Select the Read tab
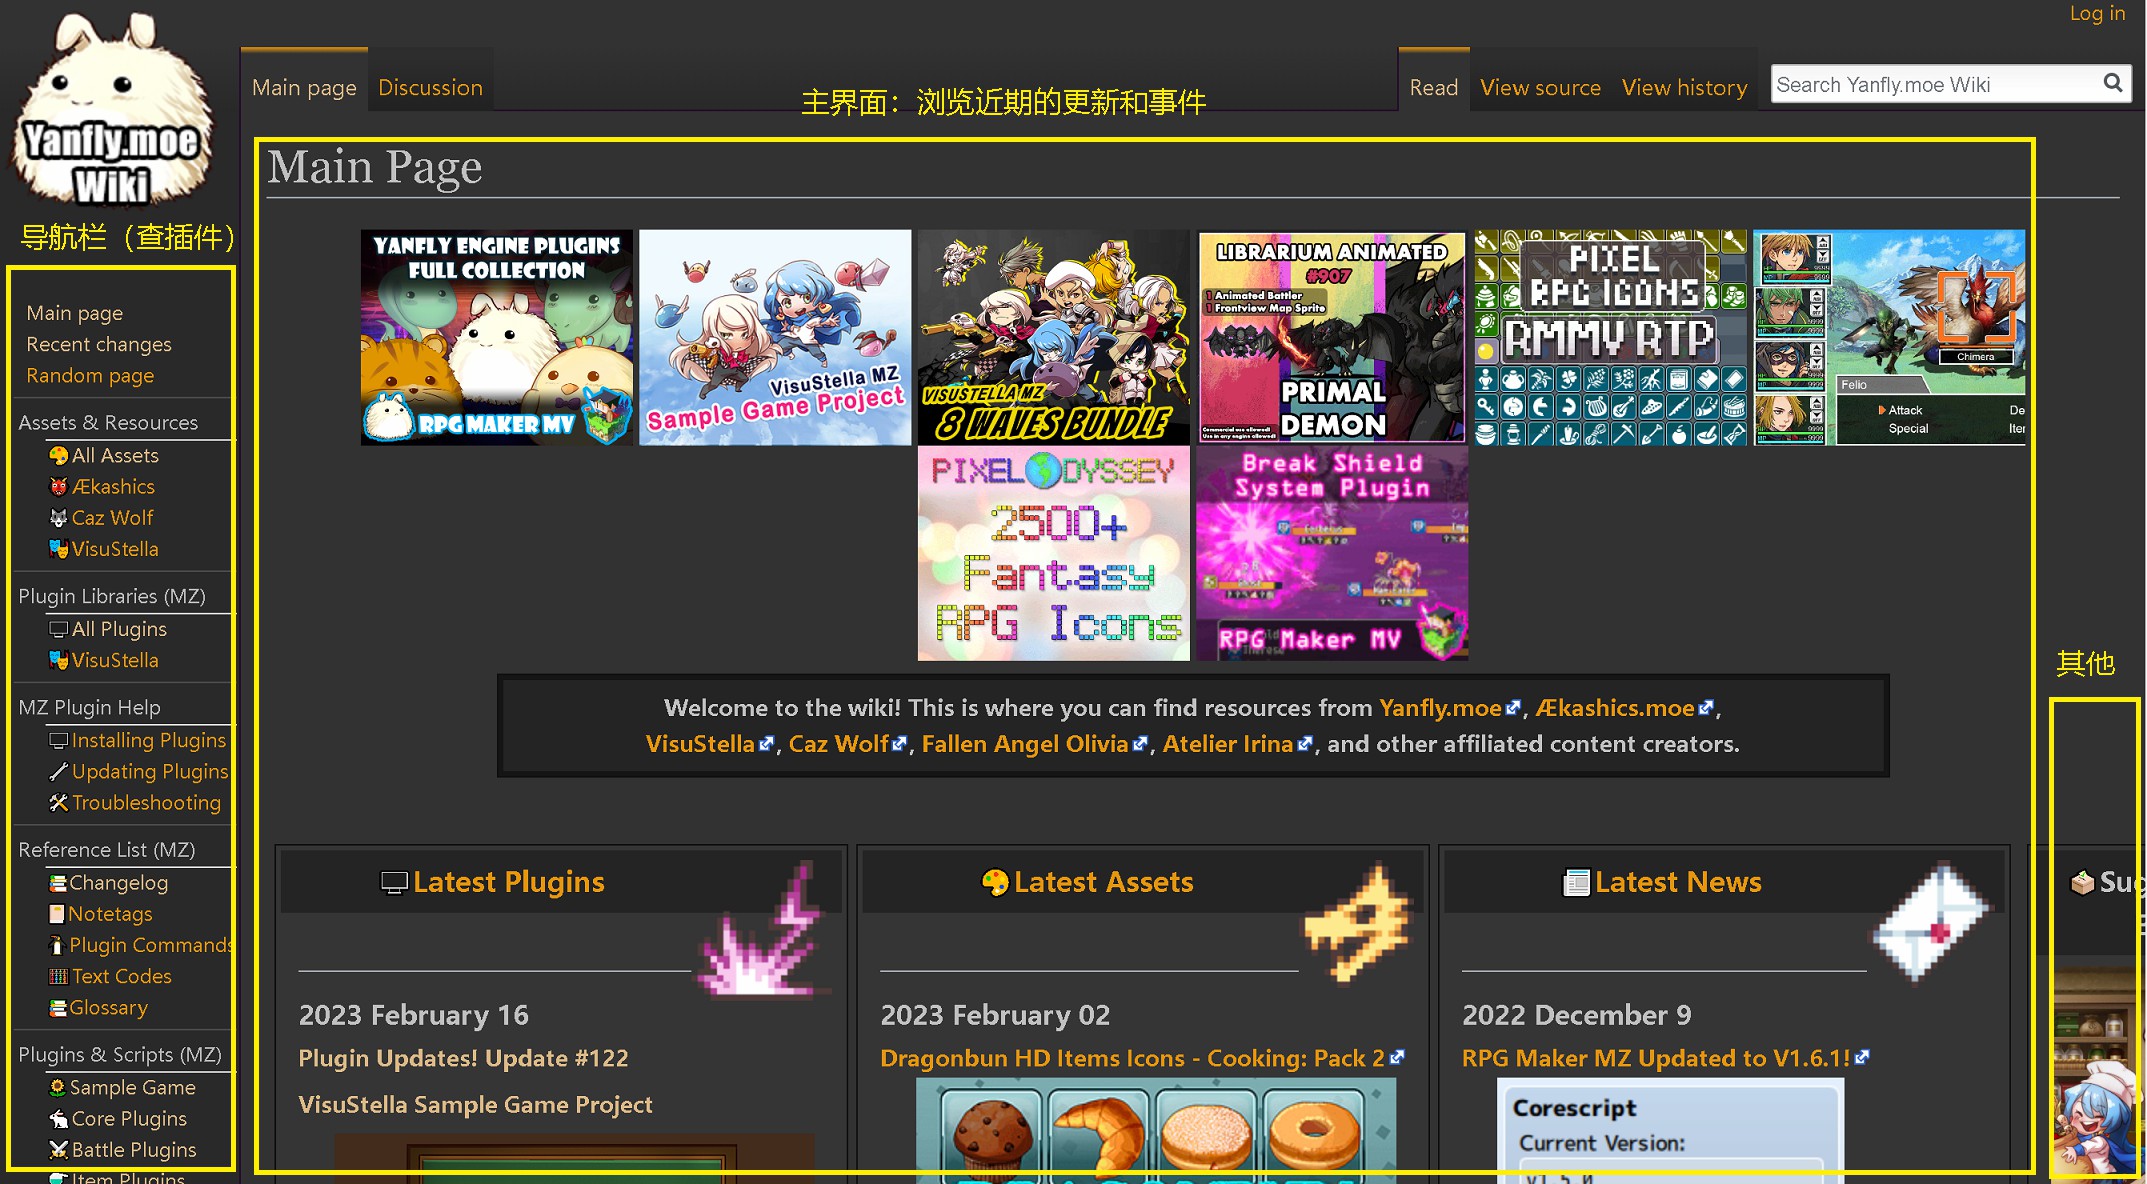Viewport: 2147px width, 1184px height. 1433,88
